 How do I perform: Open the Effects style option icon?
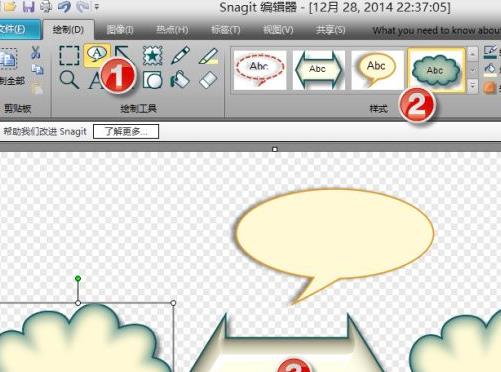pyautogui.click(x=490, y=88)
